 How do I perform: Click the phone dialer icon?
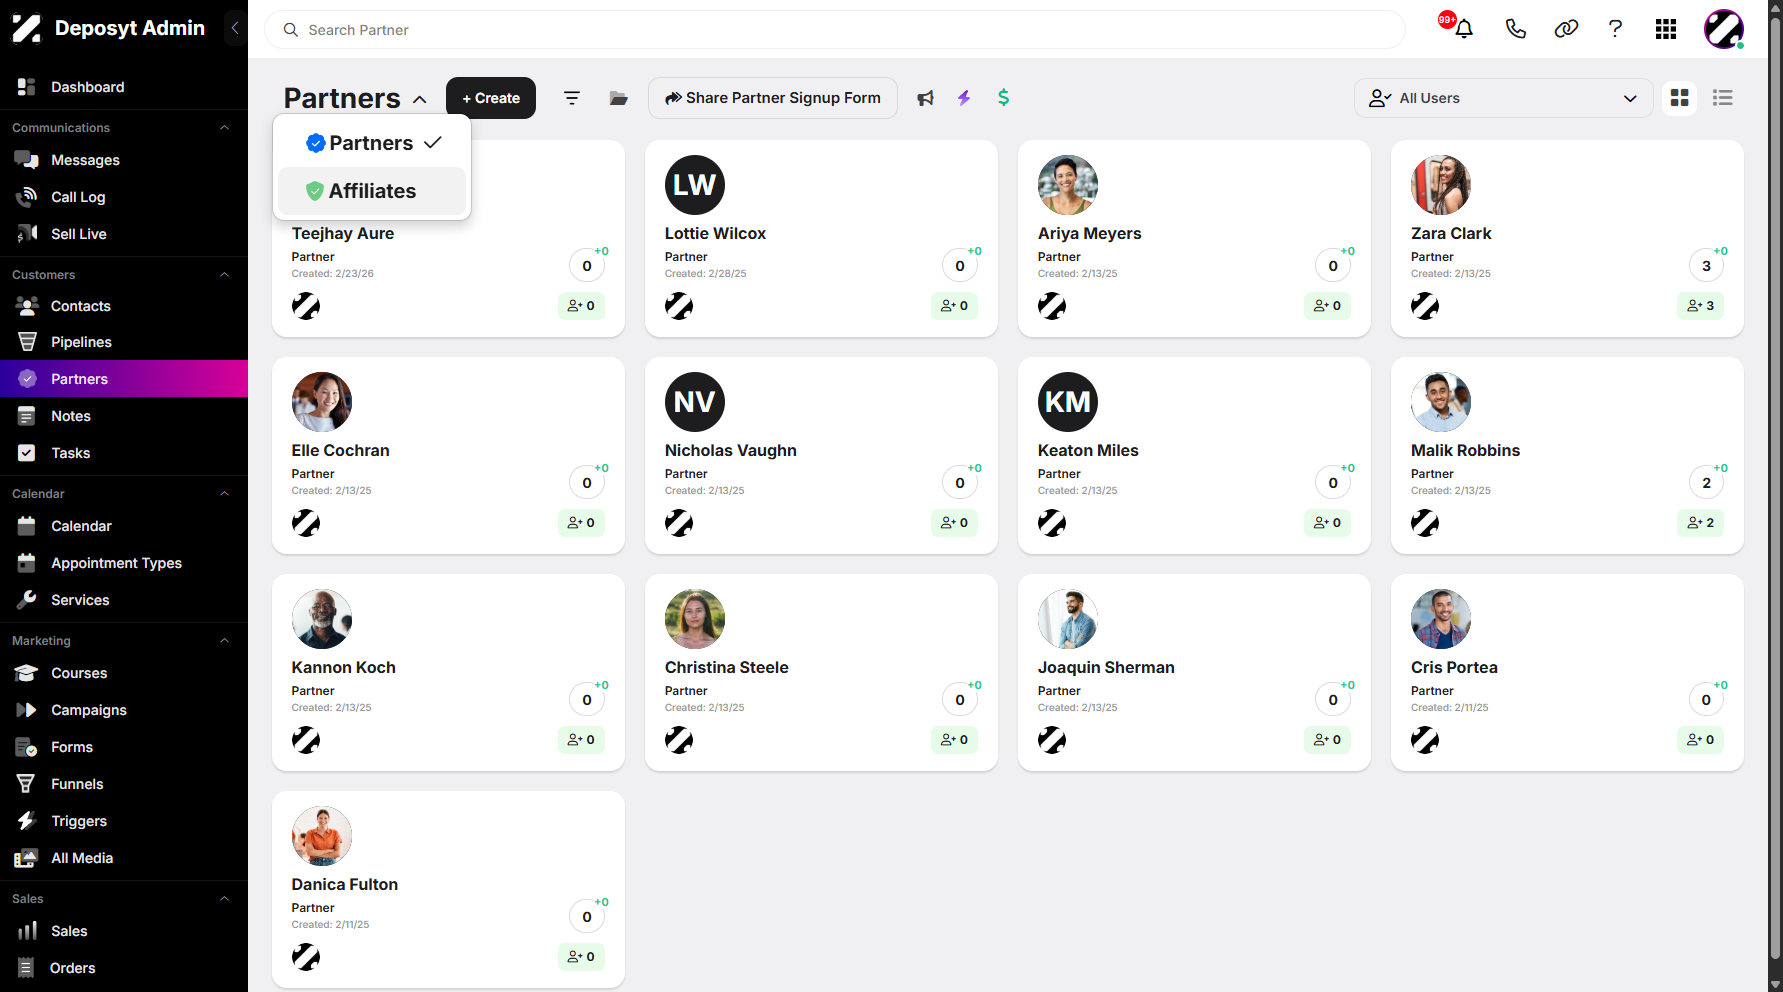coord(1516,29)
